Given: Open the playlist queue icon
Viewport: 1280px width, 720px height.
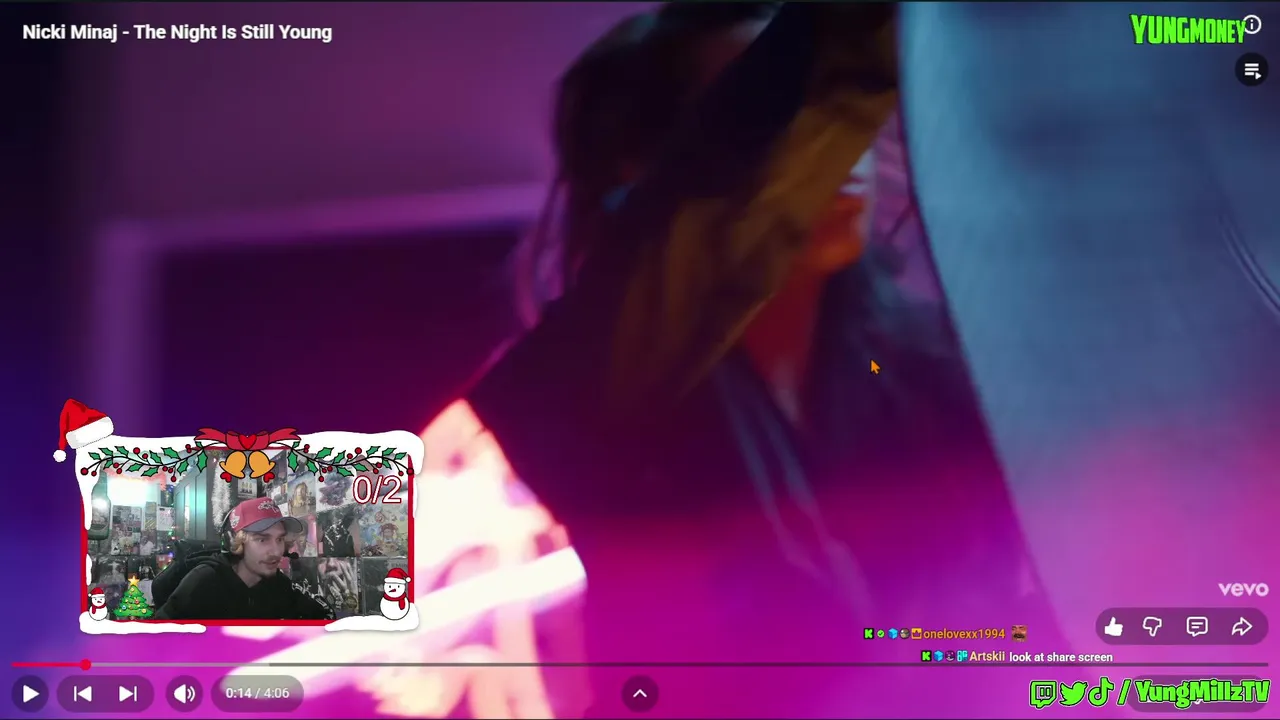Looking at the screenshot, I should 1252,70.
